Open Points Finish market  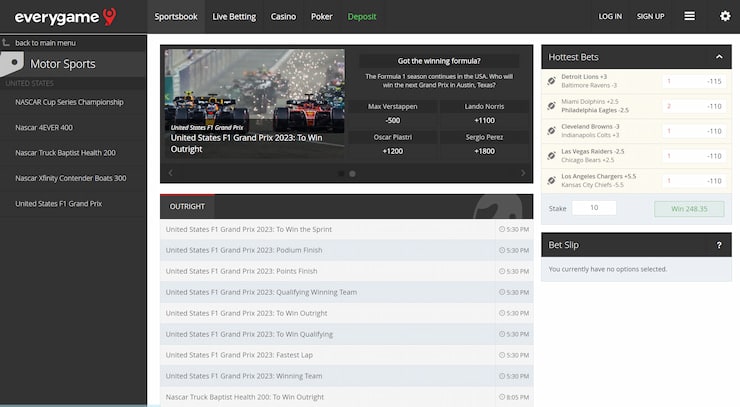346,271
